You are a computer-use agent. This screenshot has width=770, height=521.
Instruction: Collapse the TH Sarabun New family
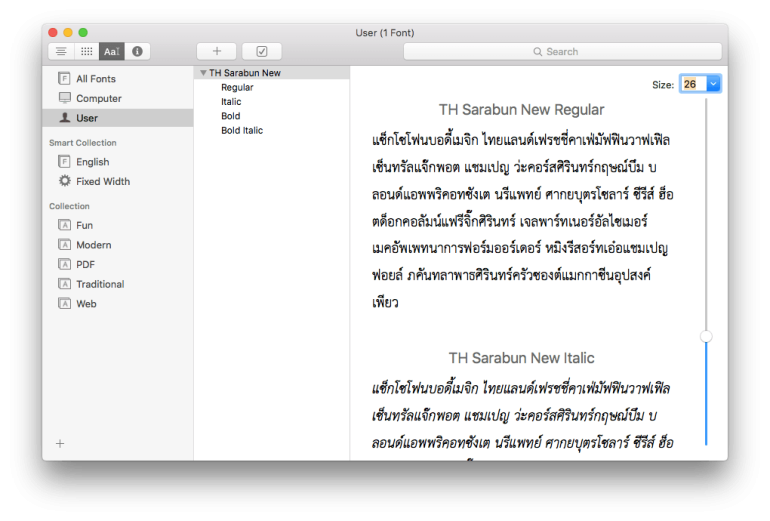click(x=203, y=73)
